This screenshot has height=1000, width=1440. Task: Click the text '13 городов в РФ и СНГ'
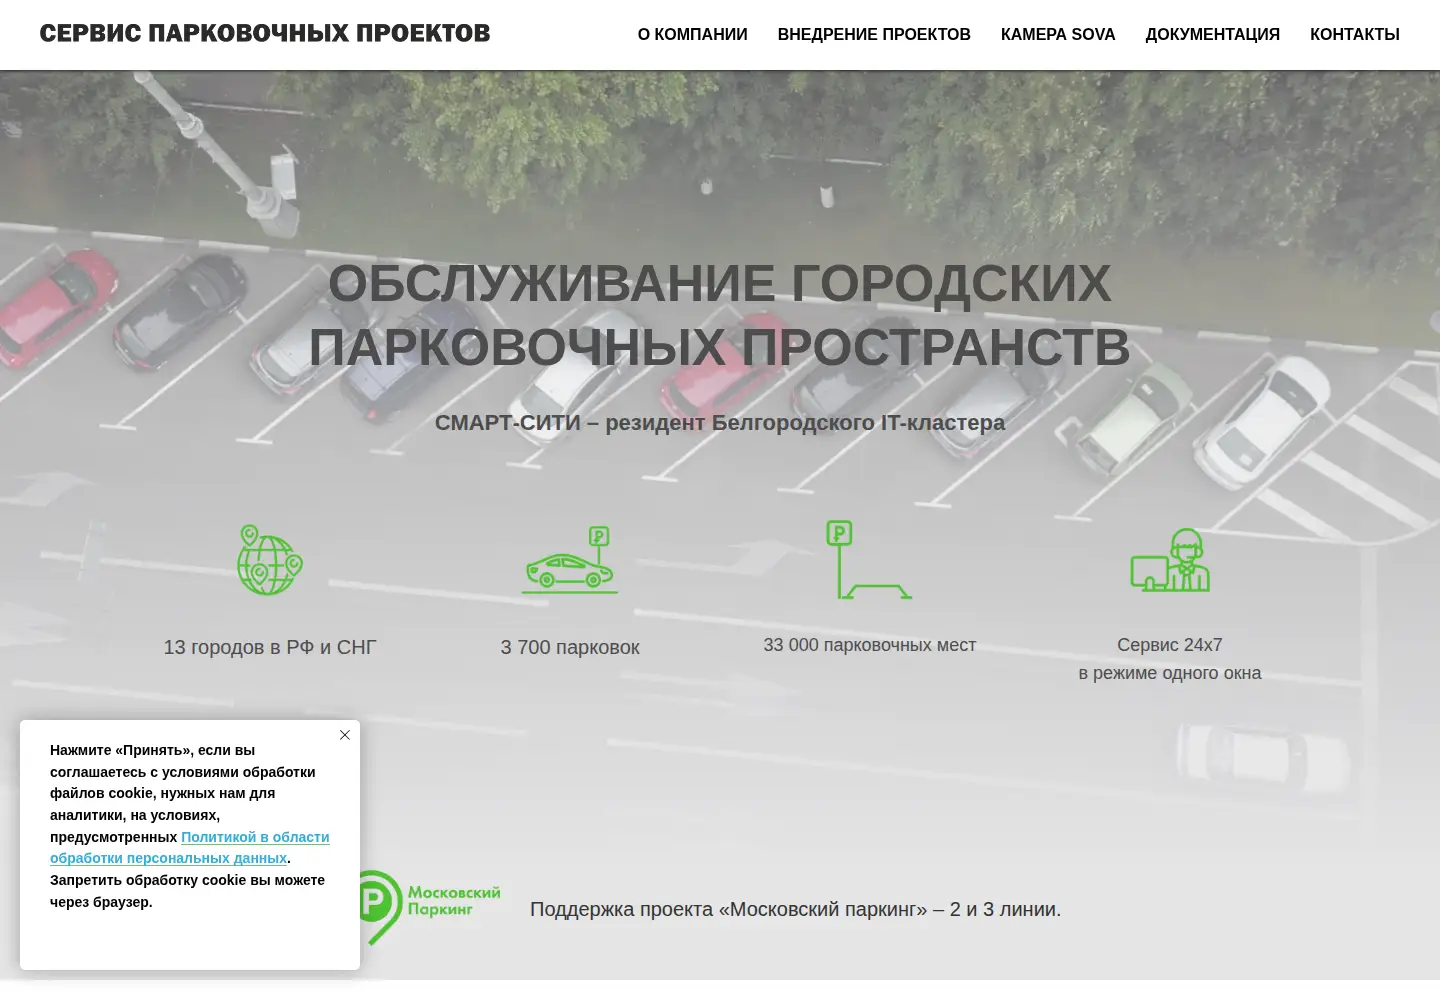click(x=270, y=647)
